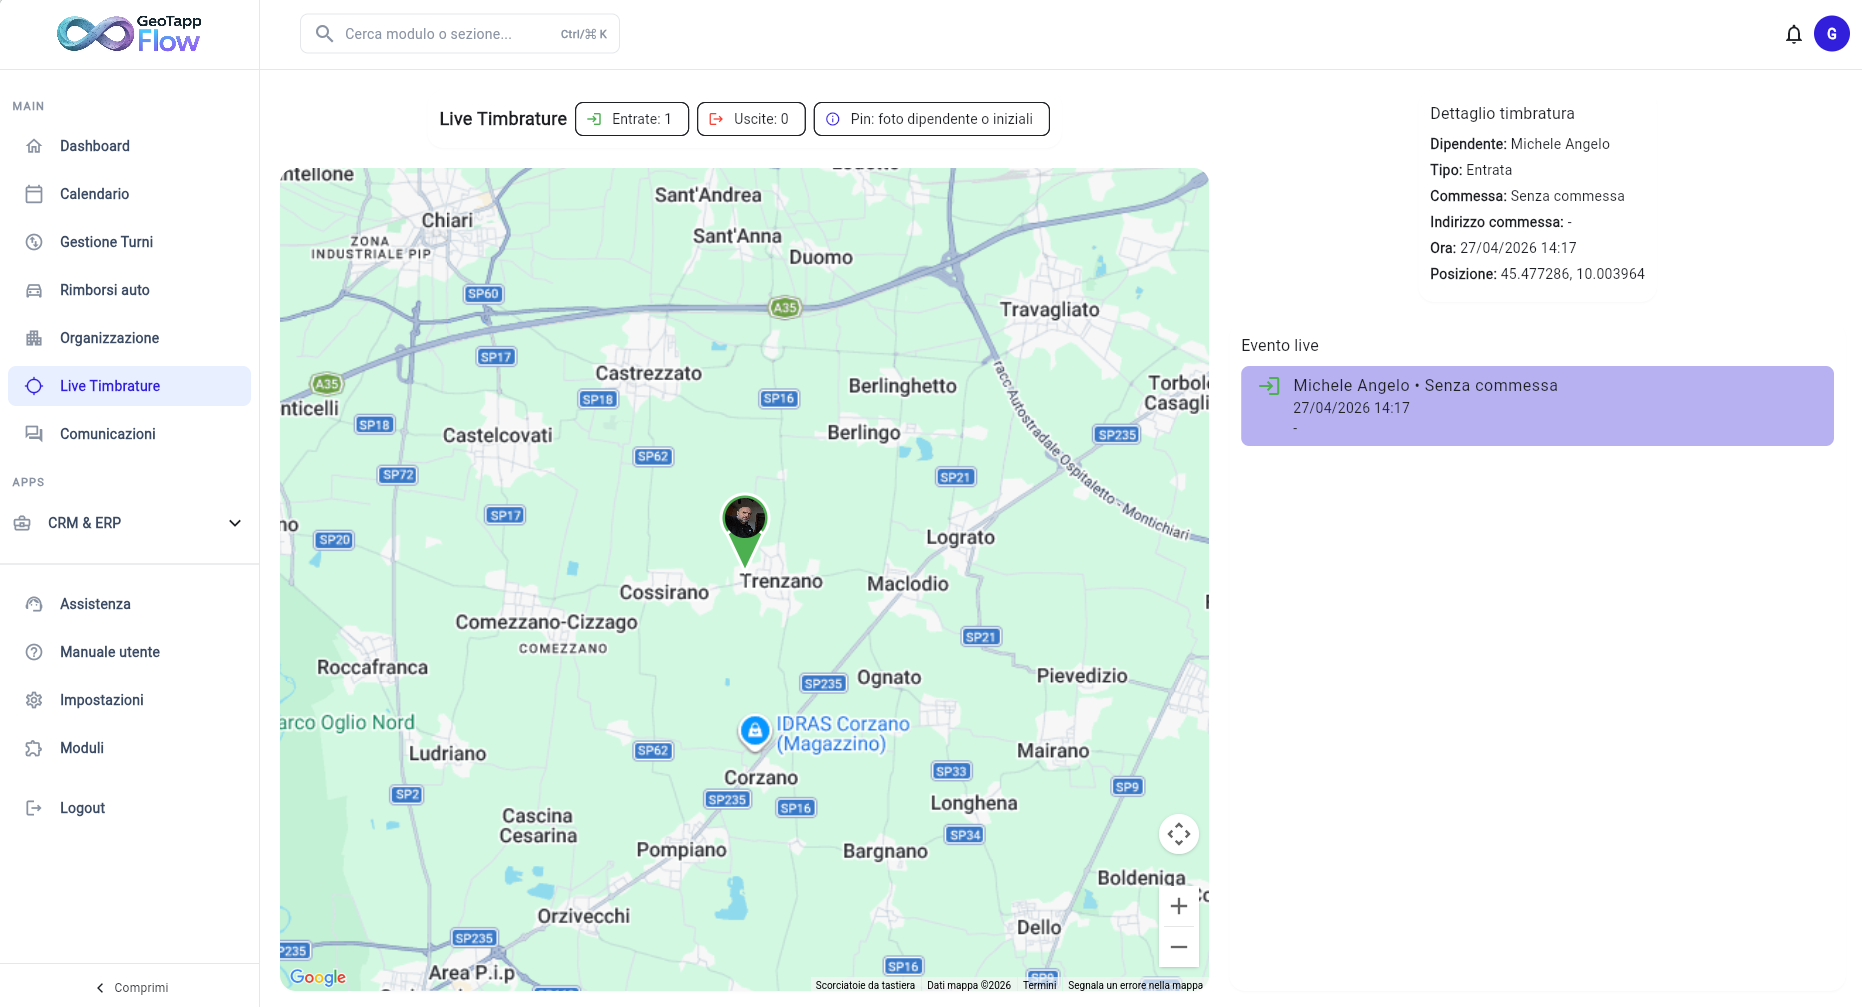Open the Dashboard from the sidebar
Screen dimensions: 1862x1007
tap(95, 146)
